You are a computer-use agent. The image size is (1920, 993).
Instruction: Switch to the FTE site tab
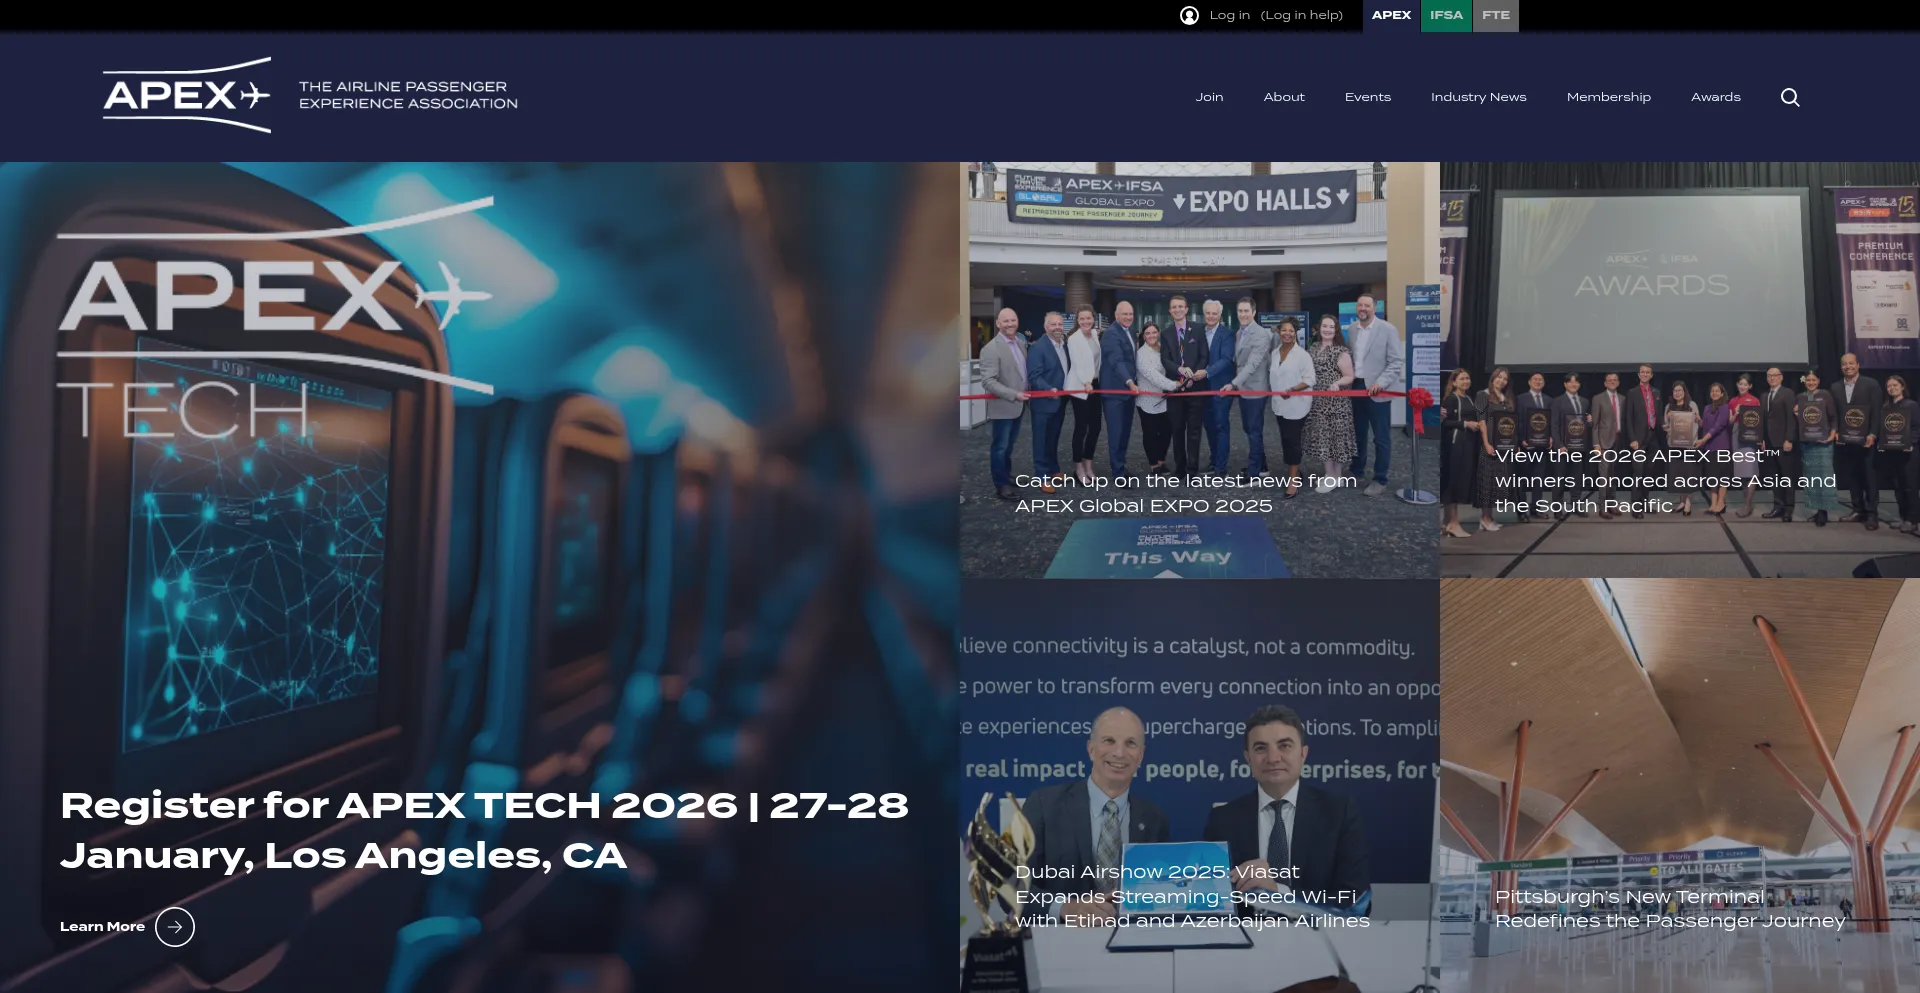(x=1495, y=15)
